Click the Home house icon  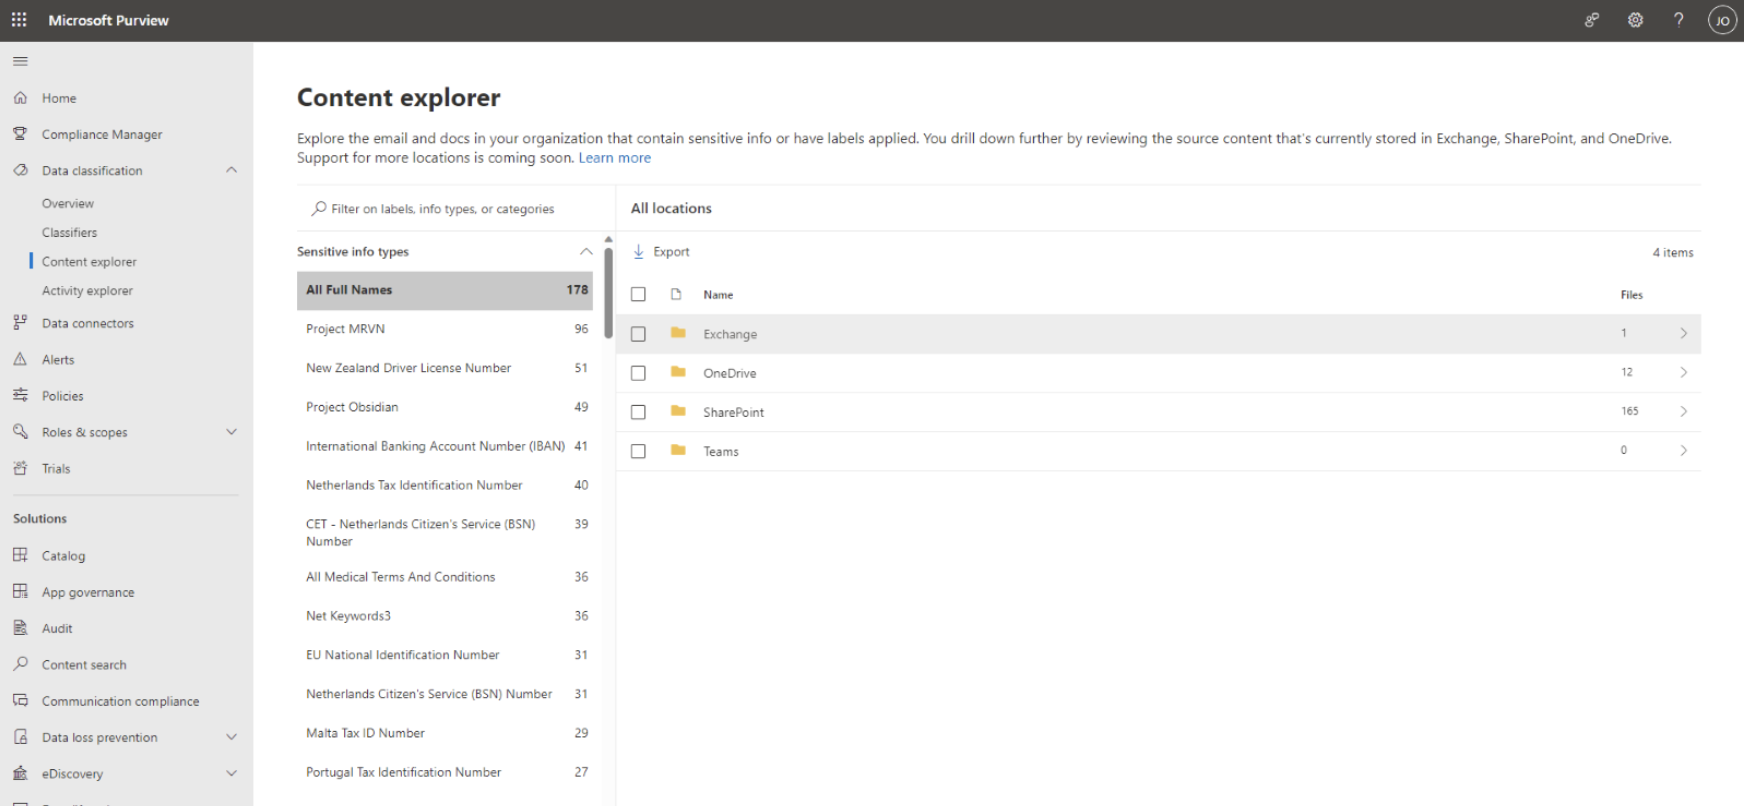pos(20,98)
